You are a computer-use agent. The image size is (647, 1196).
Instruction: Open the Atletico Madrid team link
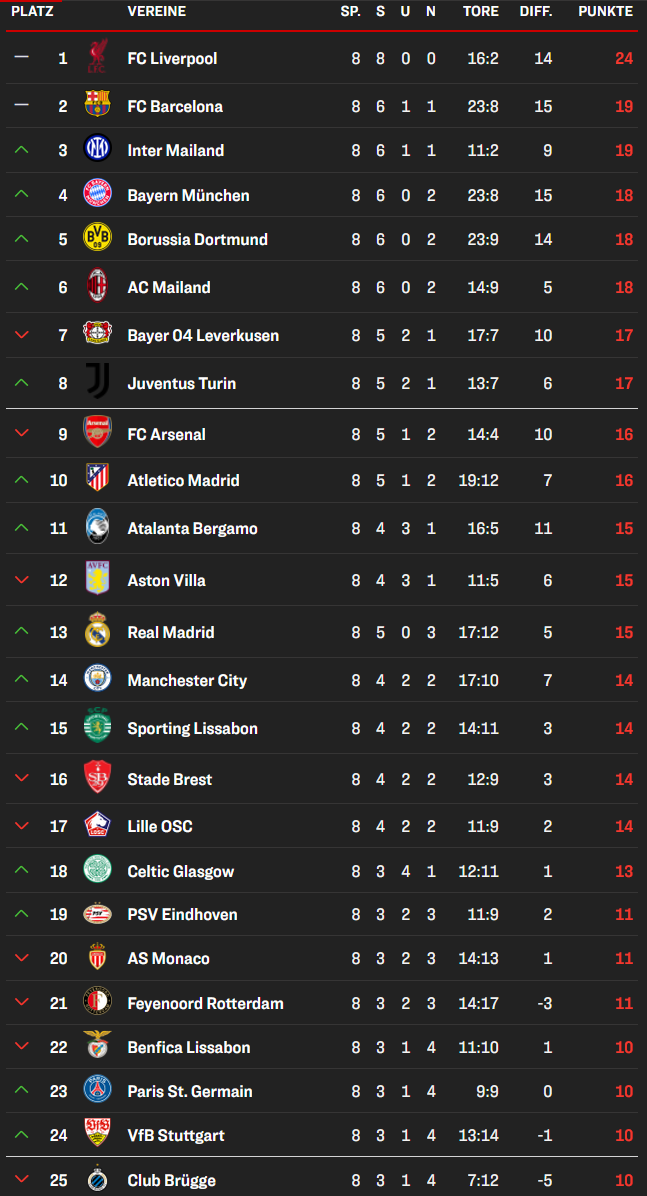pos(183,481)
